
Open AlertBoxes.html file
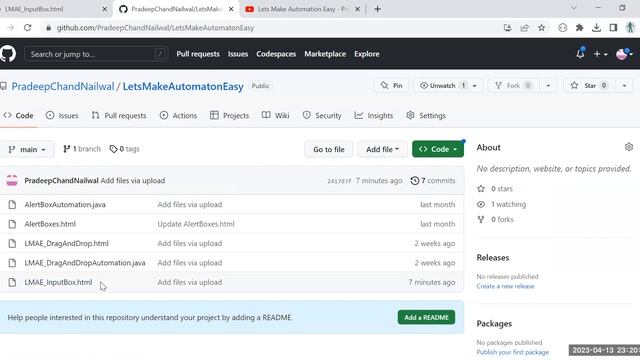(x=50, y=224)
